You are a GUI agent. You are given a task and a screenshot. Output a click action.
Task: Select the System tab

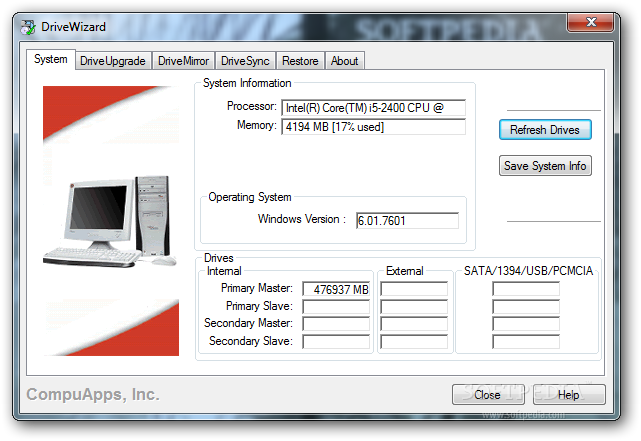51,59
